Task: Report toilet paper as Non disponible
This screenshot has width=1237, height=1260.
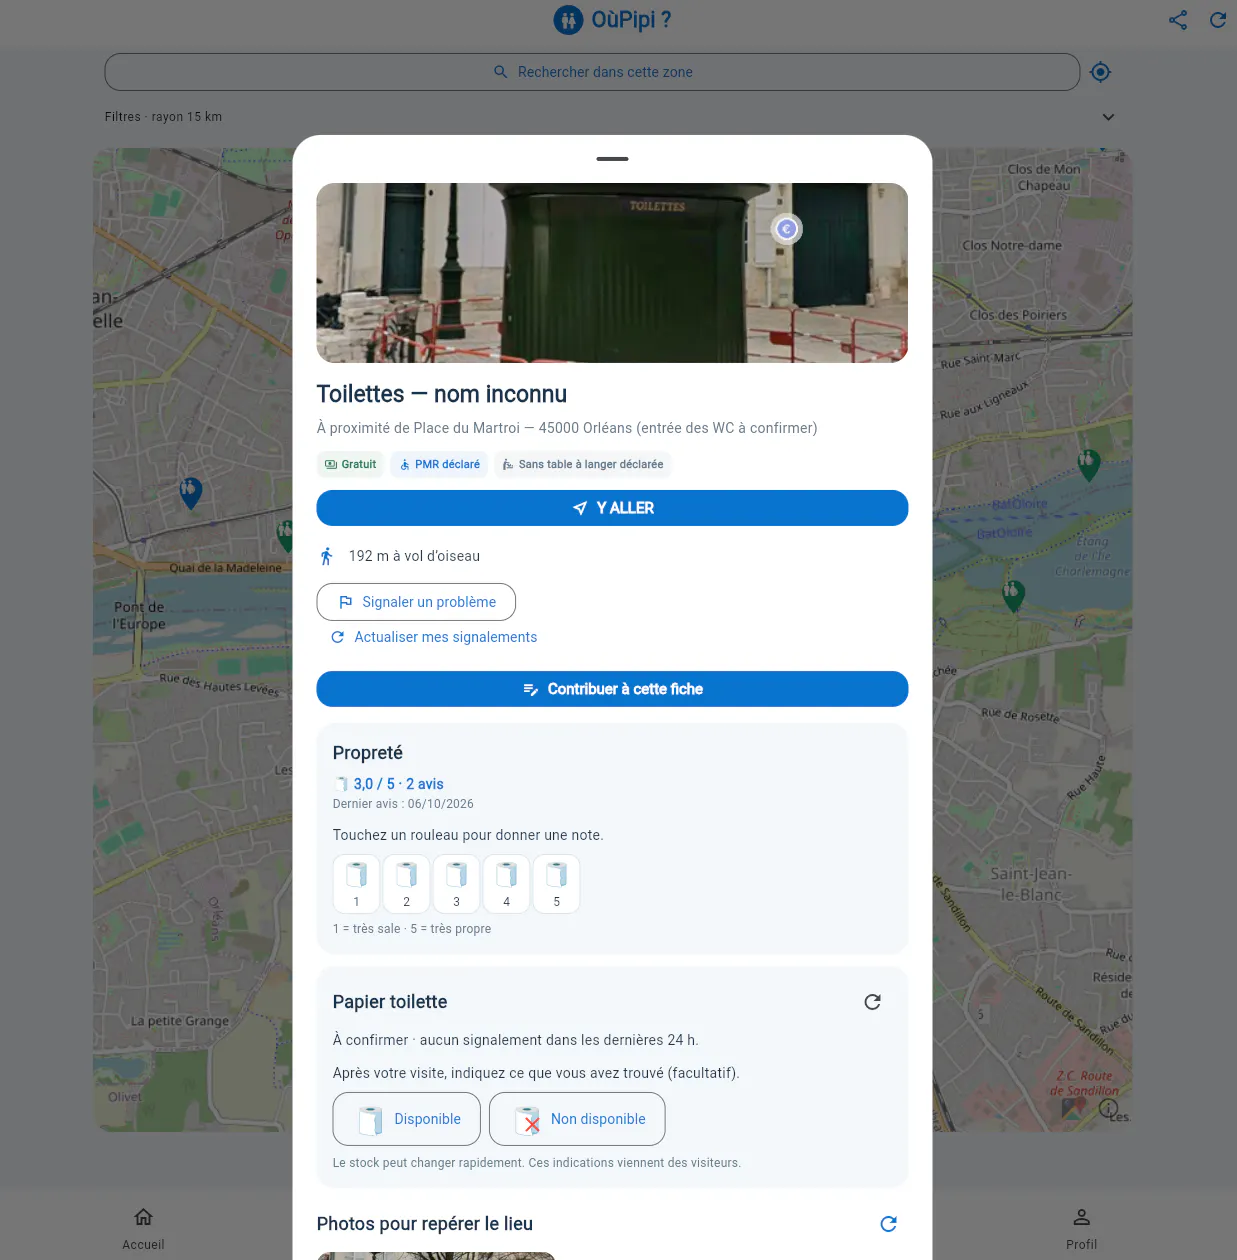Action: (577, 1119)
